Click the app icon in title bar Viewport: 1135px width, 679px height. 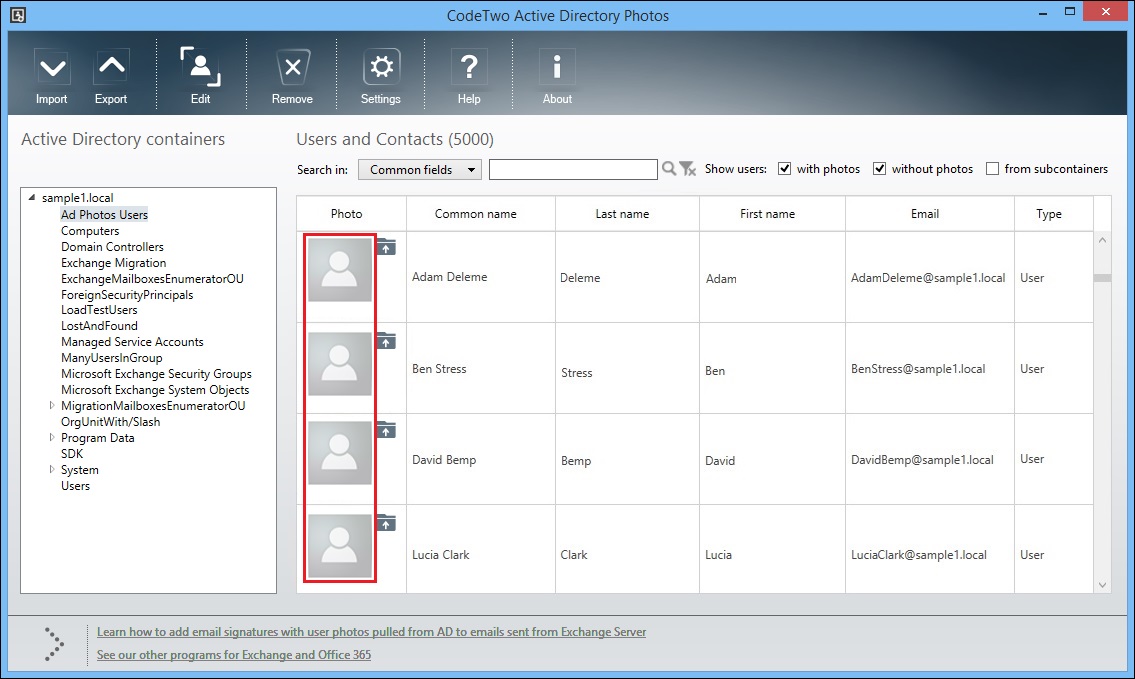[18, 15]
